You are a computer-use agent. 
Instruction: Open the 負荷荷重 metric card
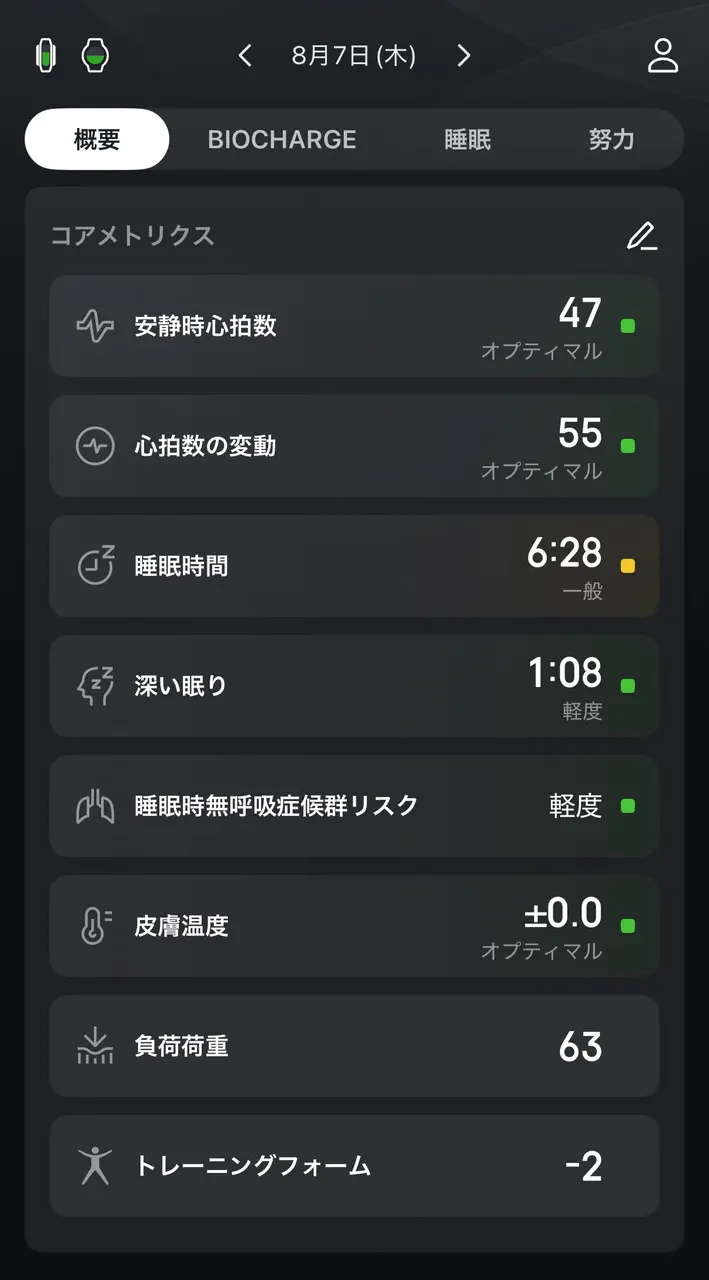tap(354, 1046)
